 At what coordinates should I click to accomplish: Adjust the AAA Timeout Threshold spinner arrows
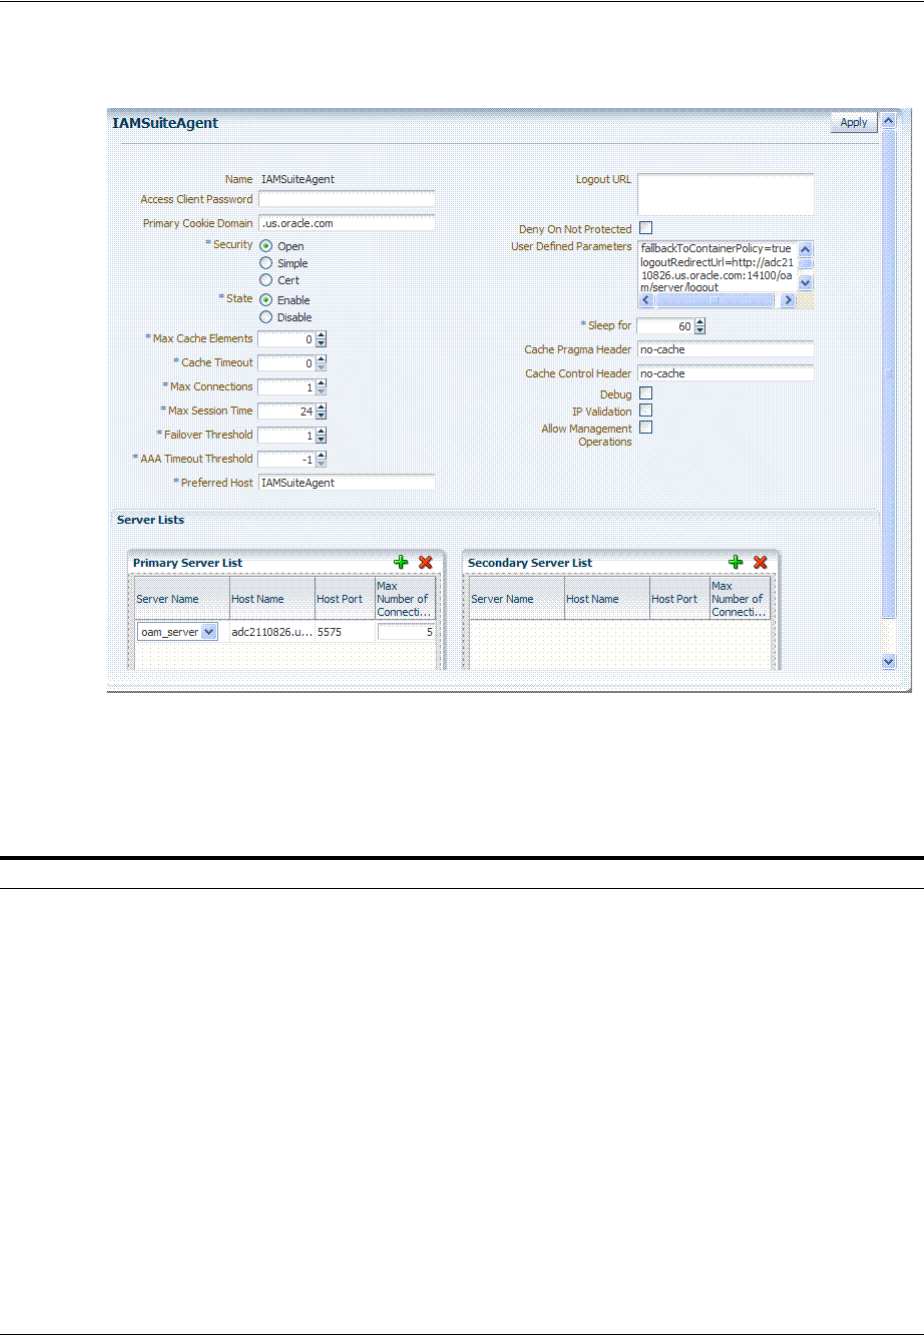coord(322,459)
